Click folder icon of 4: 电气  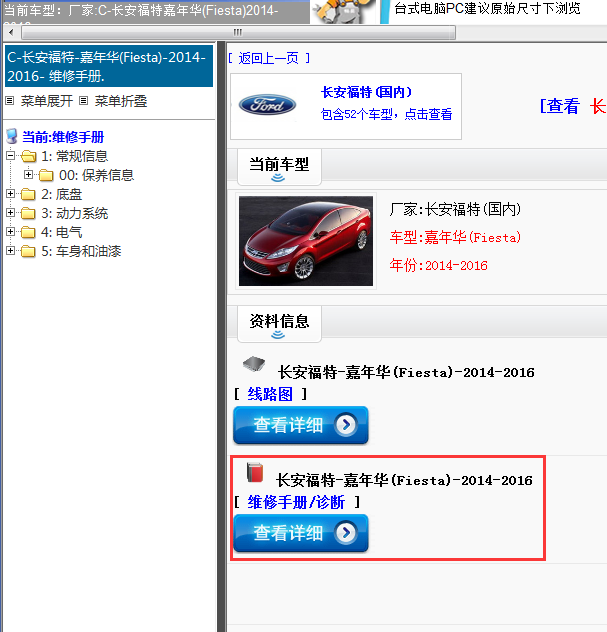28,232
